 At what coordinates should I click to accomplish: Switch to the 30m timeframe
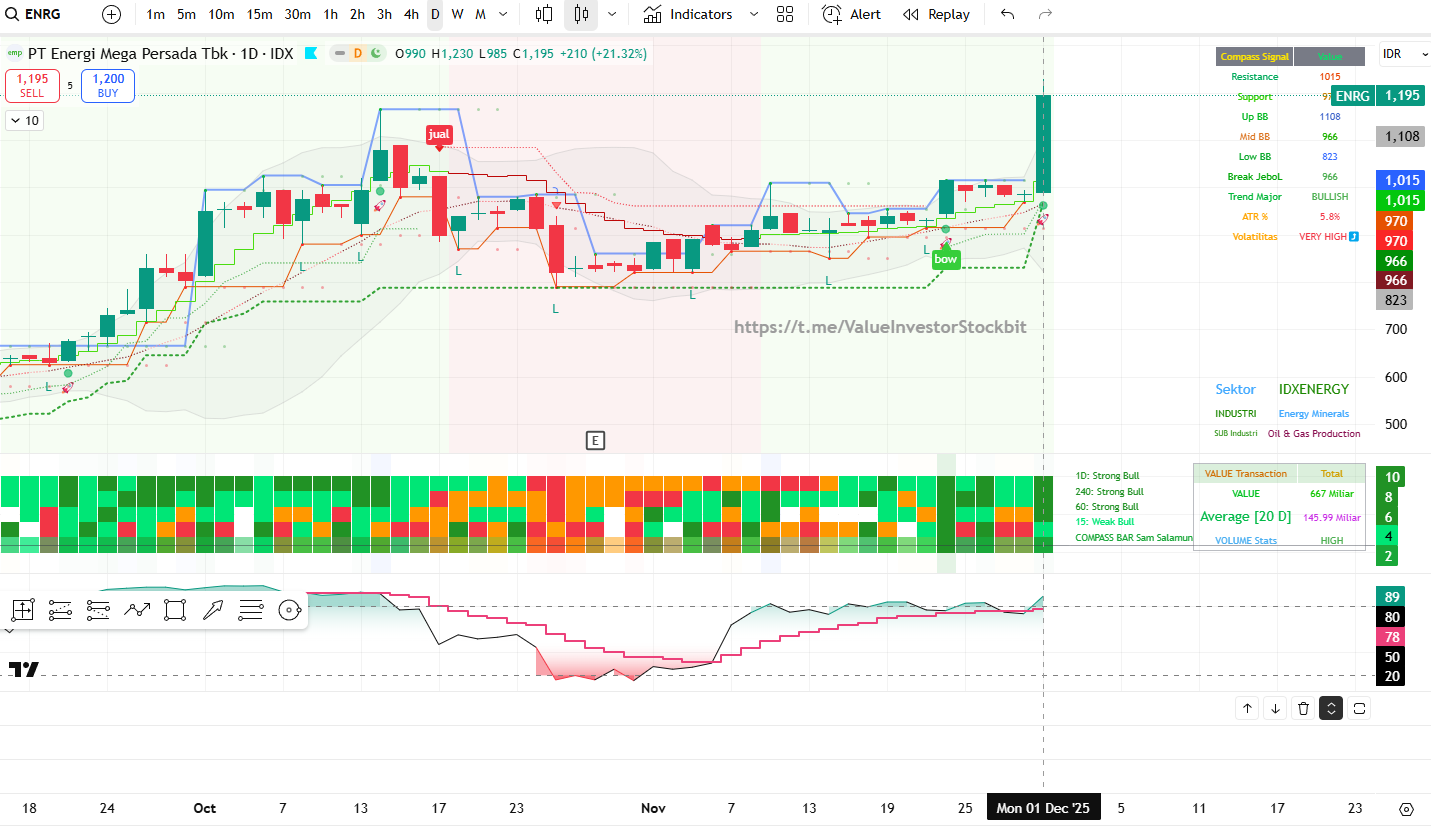297,14
